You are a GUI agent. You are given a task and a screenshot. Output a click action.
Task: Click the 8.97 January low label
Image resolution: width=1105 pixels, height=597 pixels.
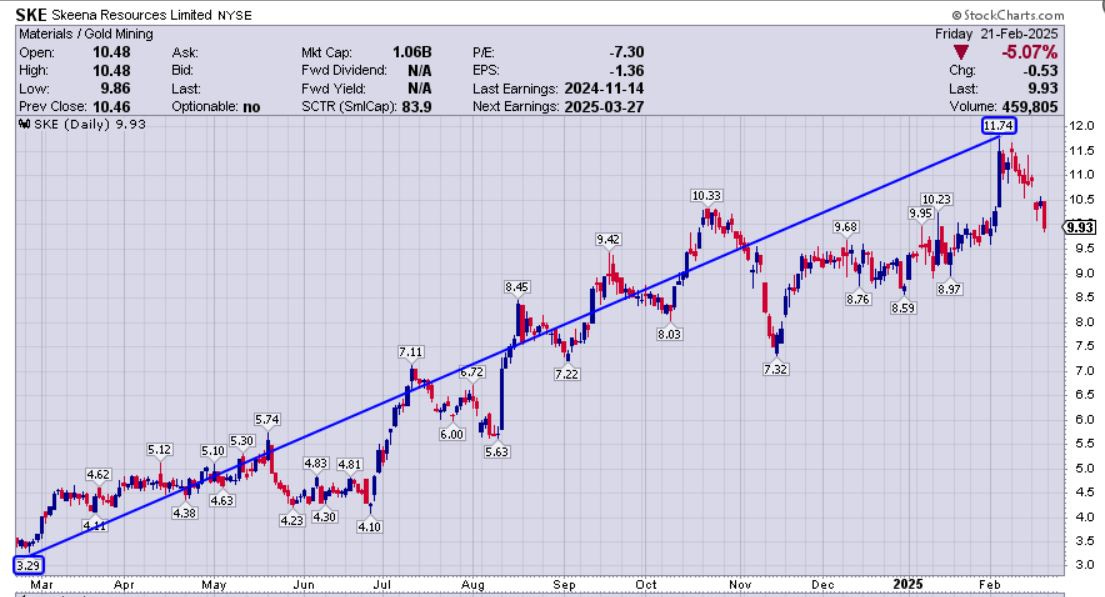pyautogui.click(x=949, y=289)
